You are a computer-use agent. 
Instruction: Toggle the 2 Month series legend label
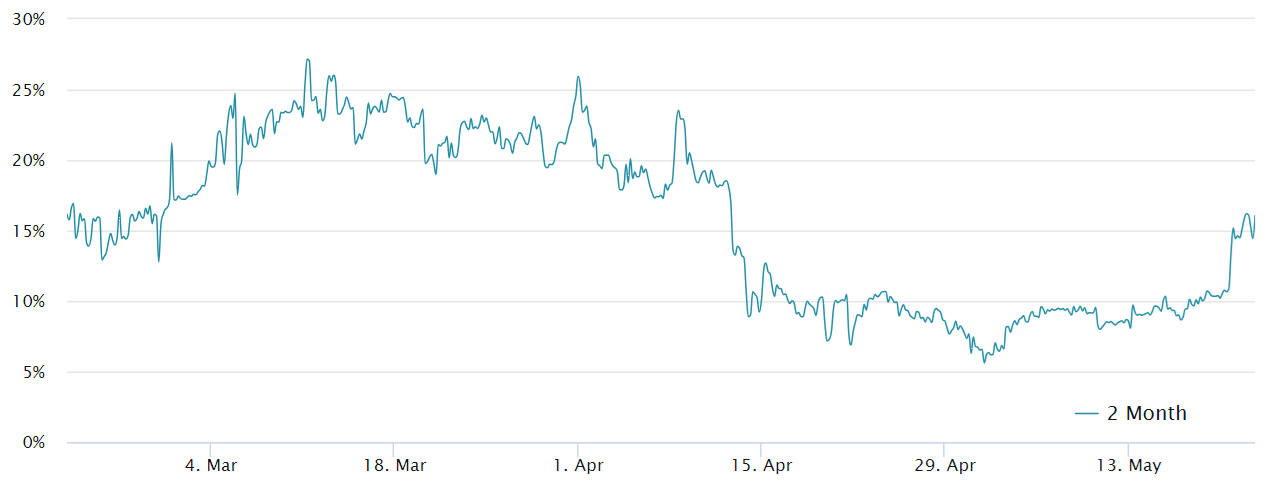click(x=1146, y=413)
